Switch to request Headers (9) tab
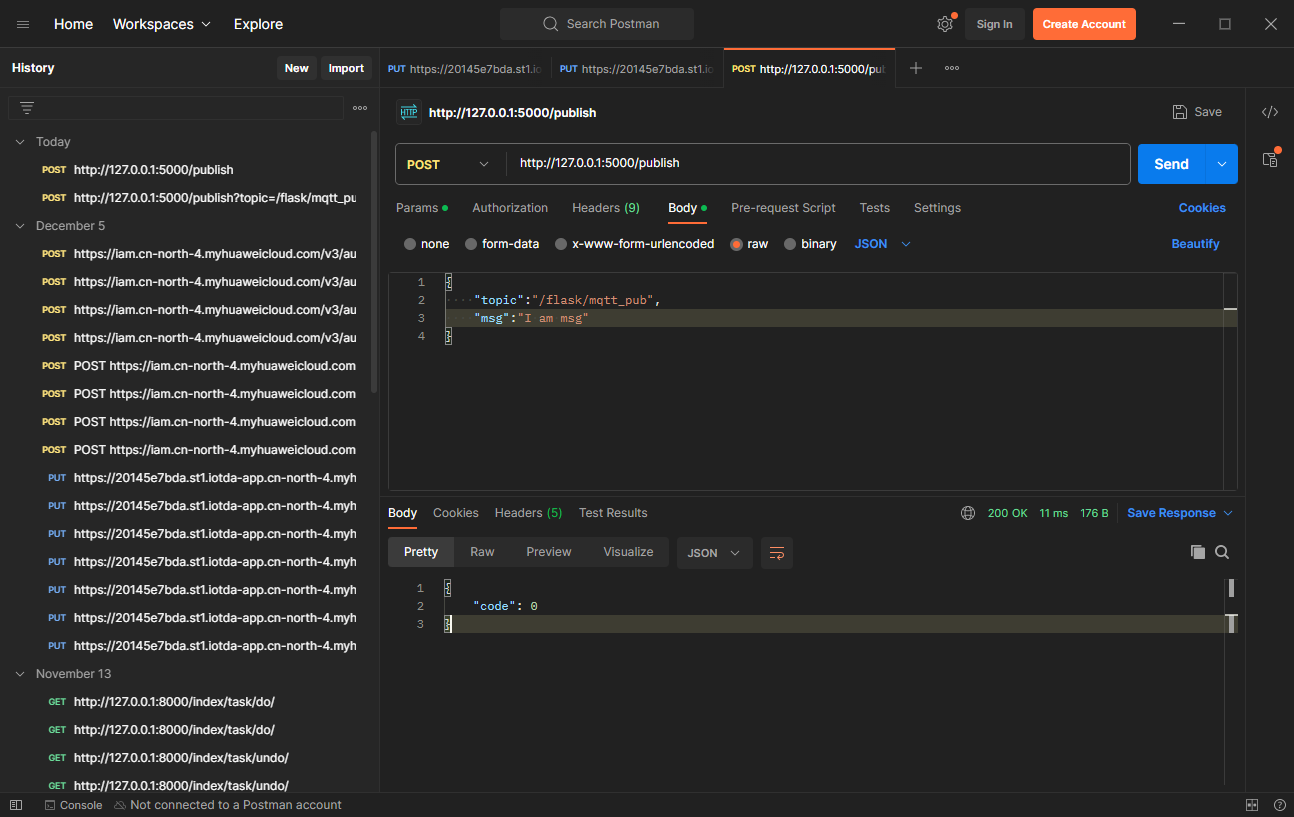 tap(606, 208)
